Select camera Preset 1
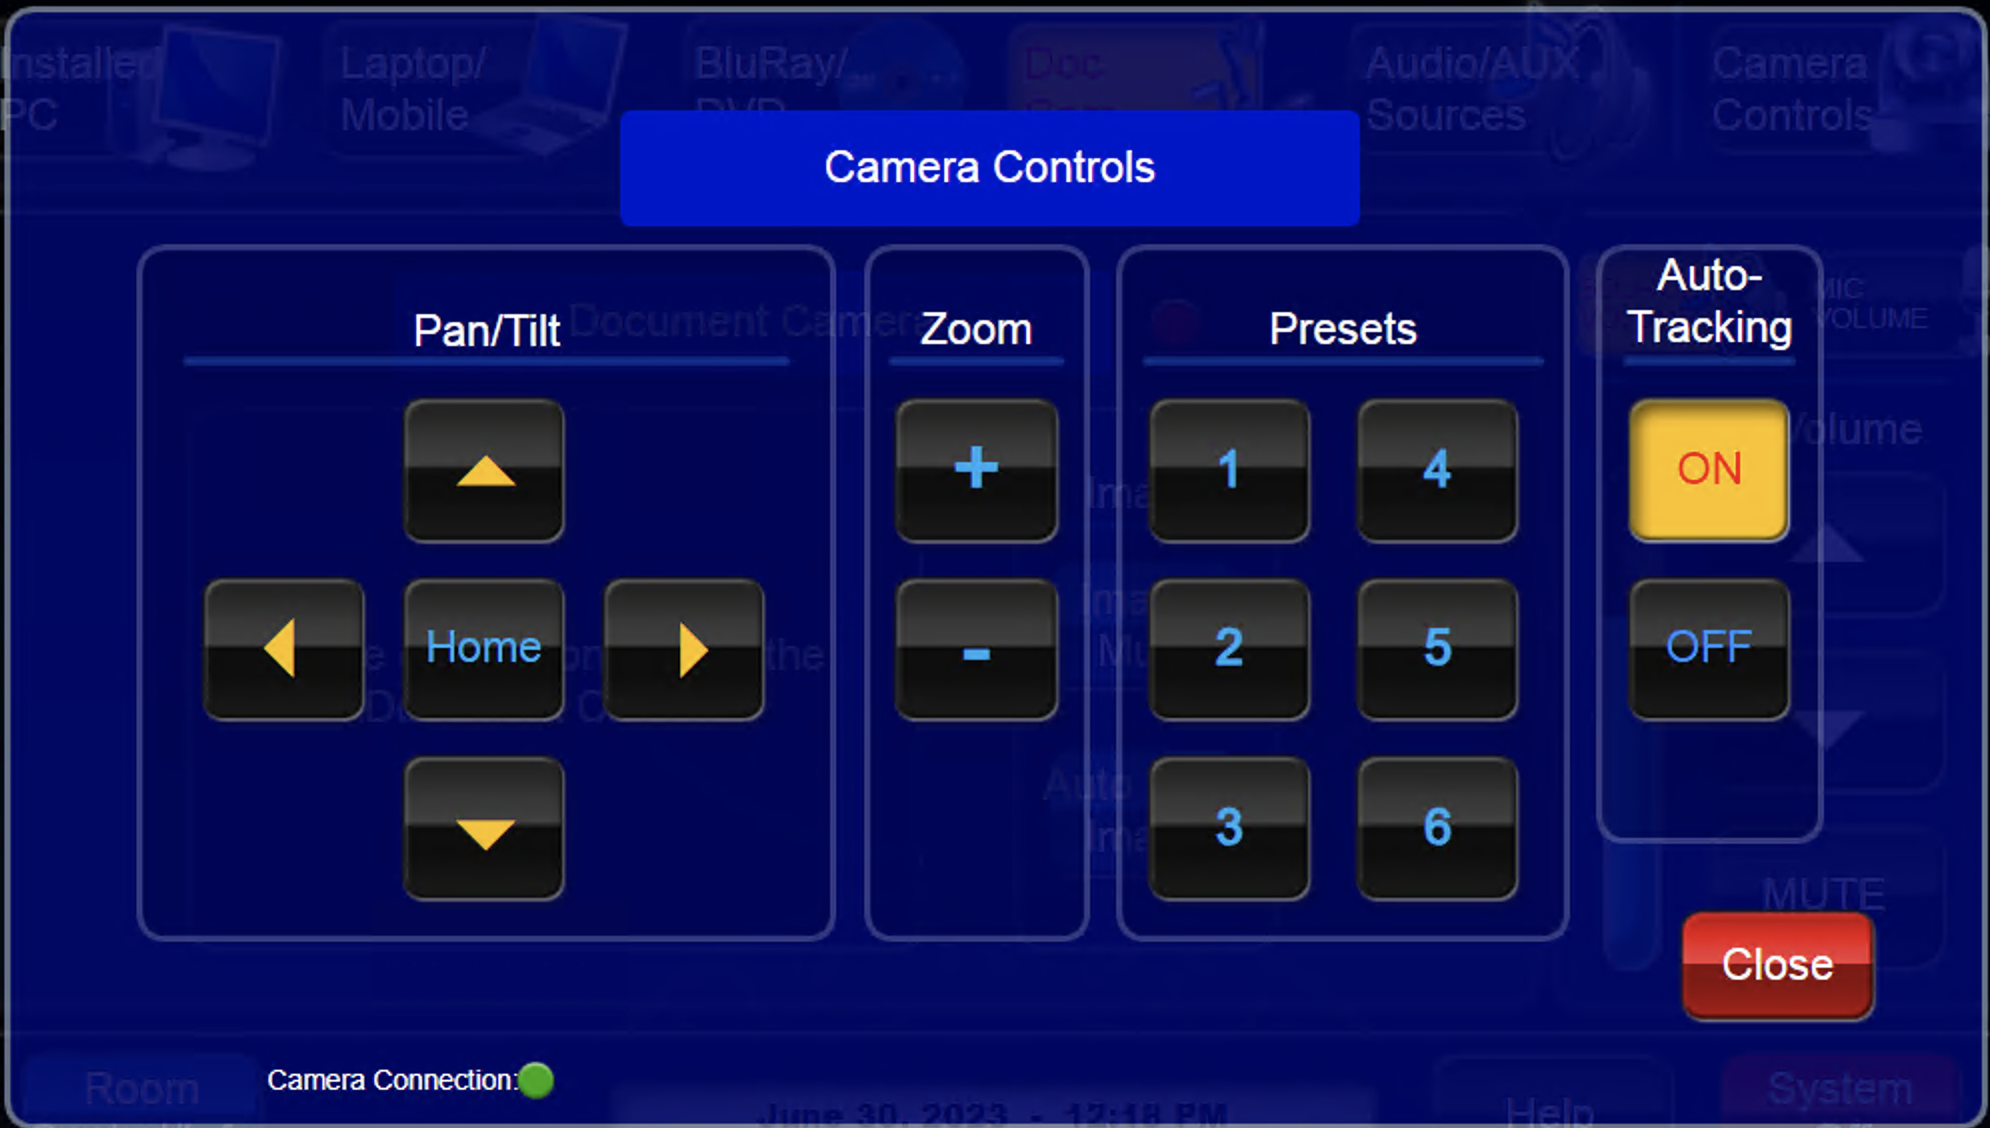The image size is (1990, 1128). [1229, 469]
